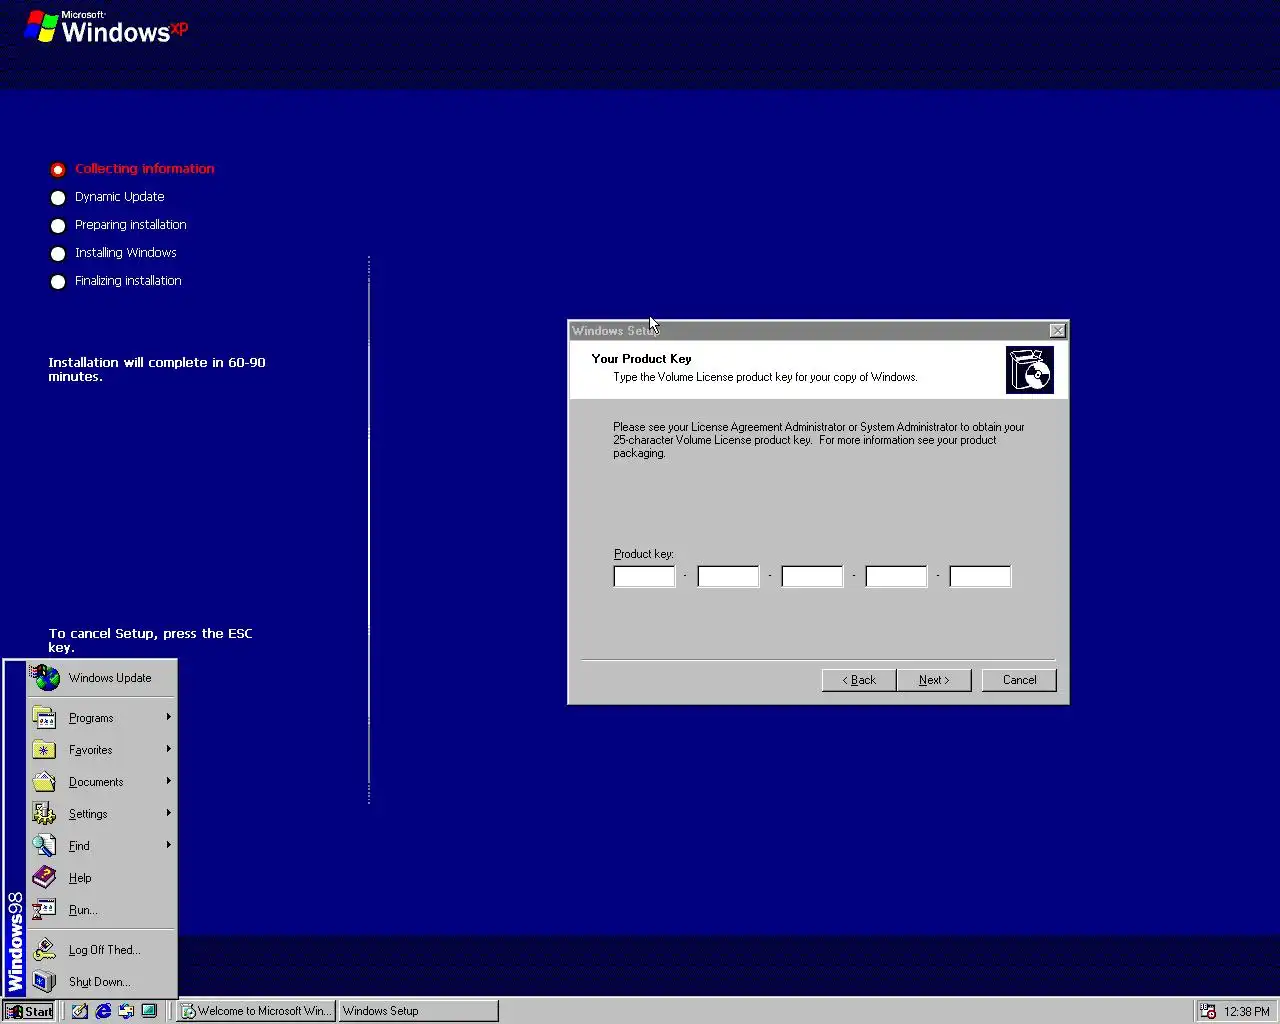Click the View Channels quick launch icon

pyautogui.click(x=149, y=1011)
